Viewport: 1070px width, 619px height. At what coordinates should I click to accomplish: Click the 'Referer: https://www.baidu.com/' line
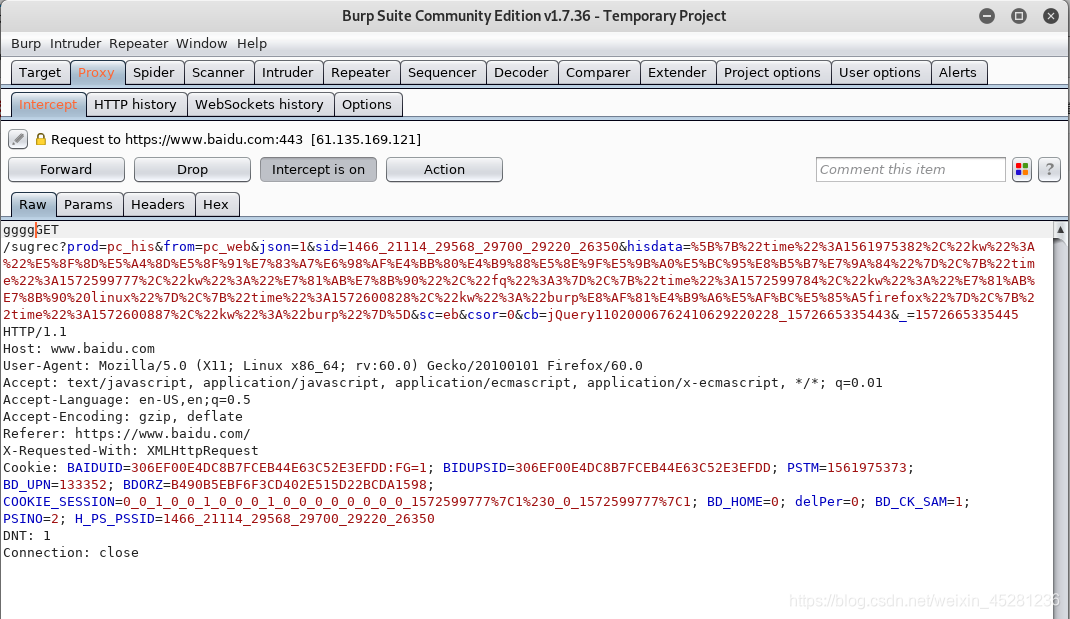coord(127,434)
